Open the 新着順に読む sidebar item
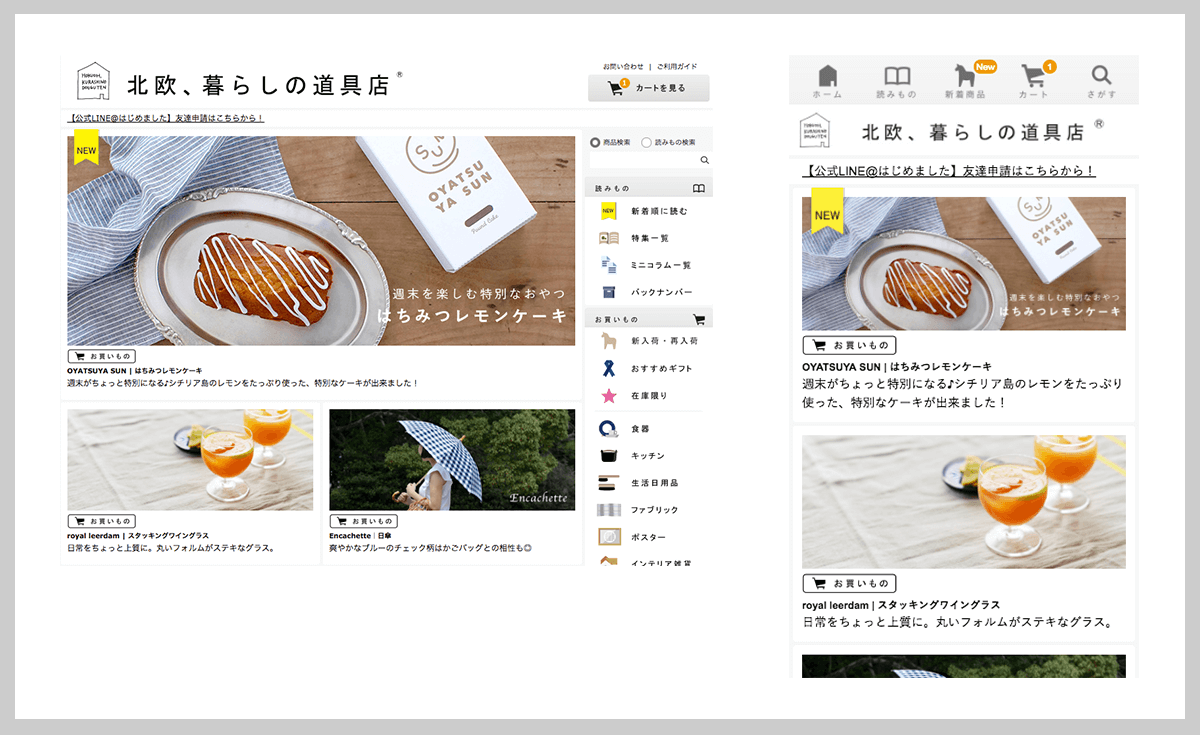The height and width of the screenshot is (735, 1200). point(648,212)
